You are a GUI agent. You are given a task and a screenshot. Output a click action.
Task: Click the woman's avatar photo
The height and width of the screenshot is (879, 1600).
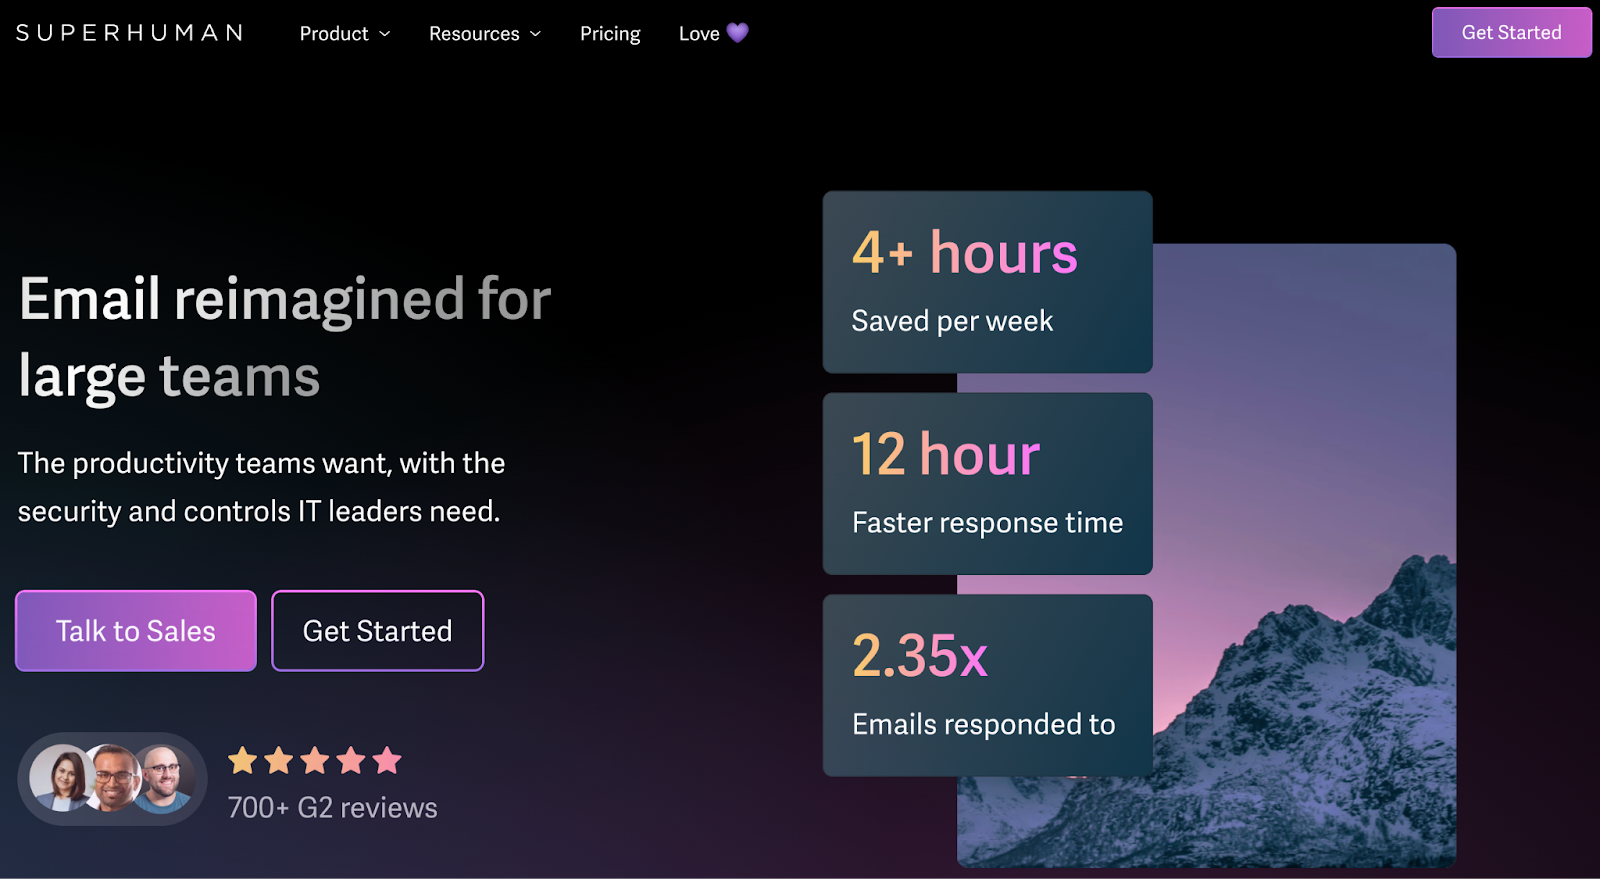[x=62, y=778]
